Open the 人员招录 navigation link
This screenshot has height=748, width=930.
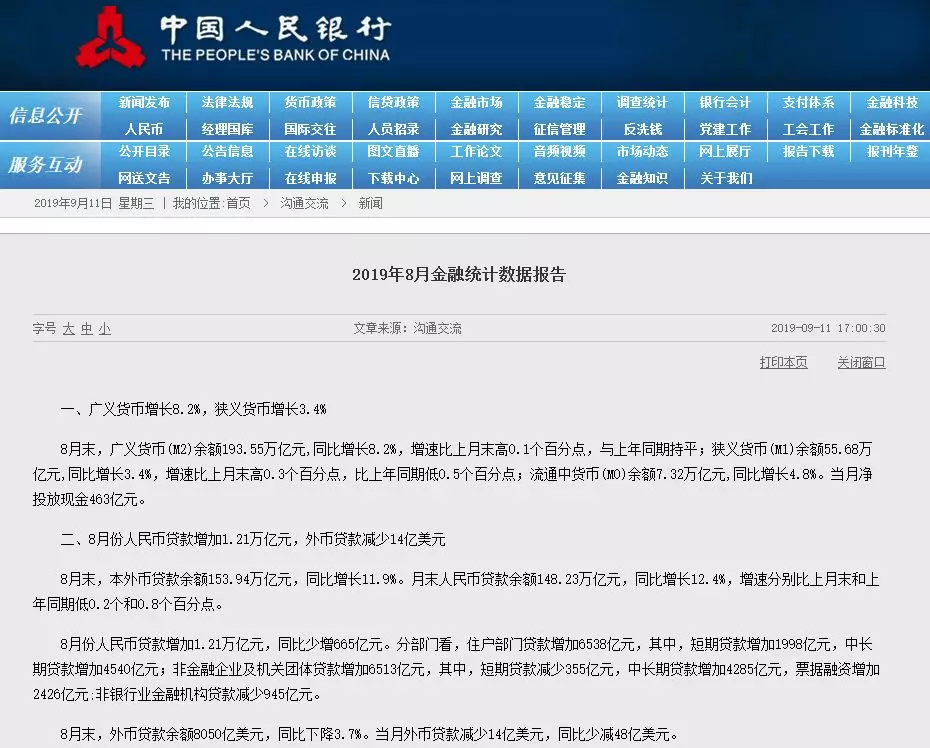coord(393,129)
